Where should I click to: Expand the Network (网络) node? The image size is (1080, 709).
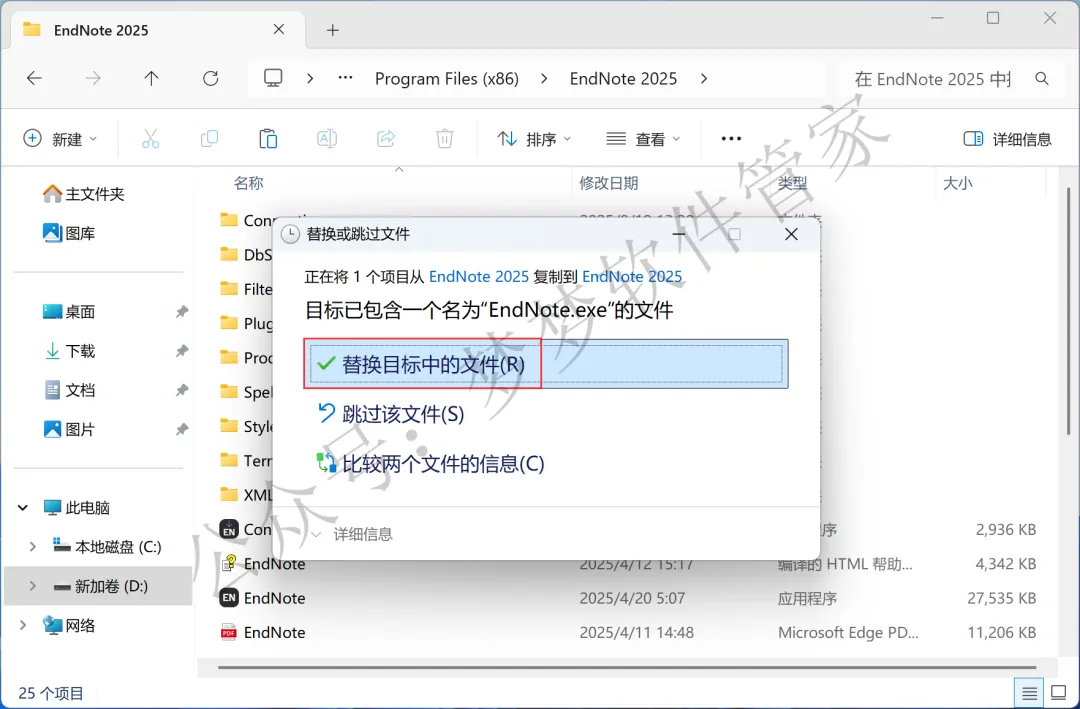point(23,626)
